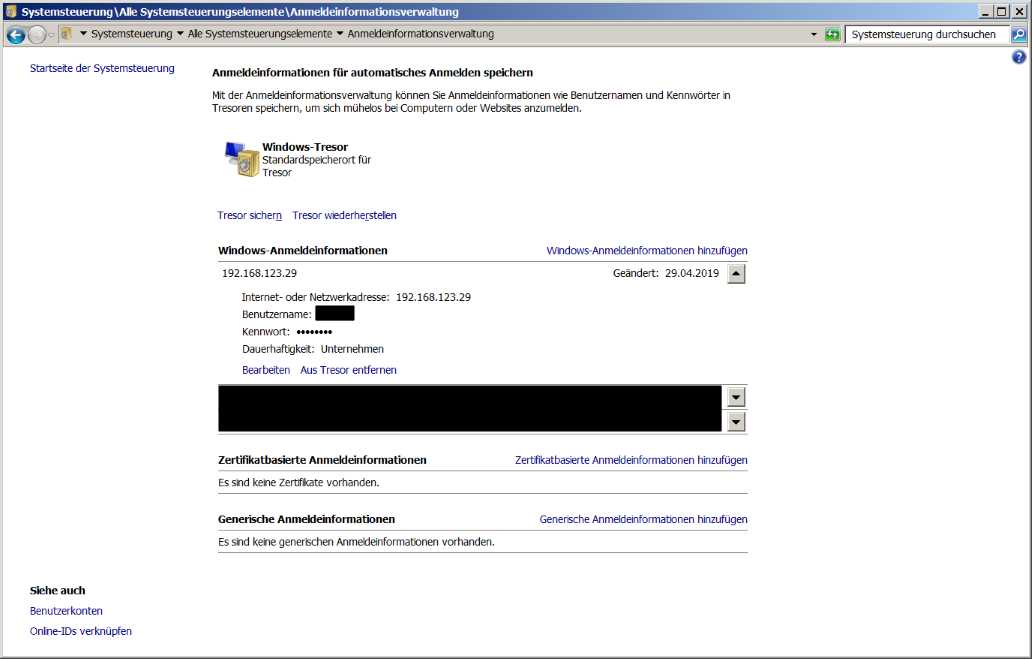Maximize the Anmeldeinformationsverwaltung window
The width and height of the screenshot is (1032, 659).
coord(1001,11)
